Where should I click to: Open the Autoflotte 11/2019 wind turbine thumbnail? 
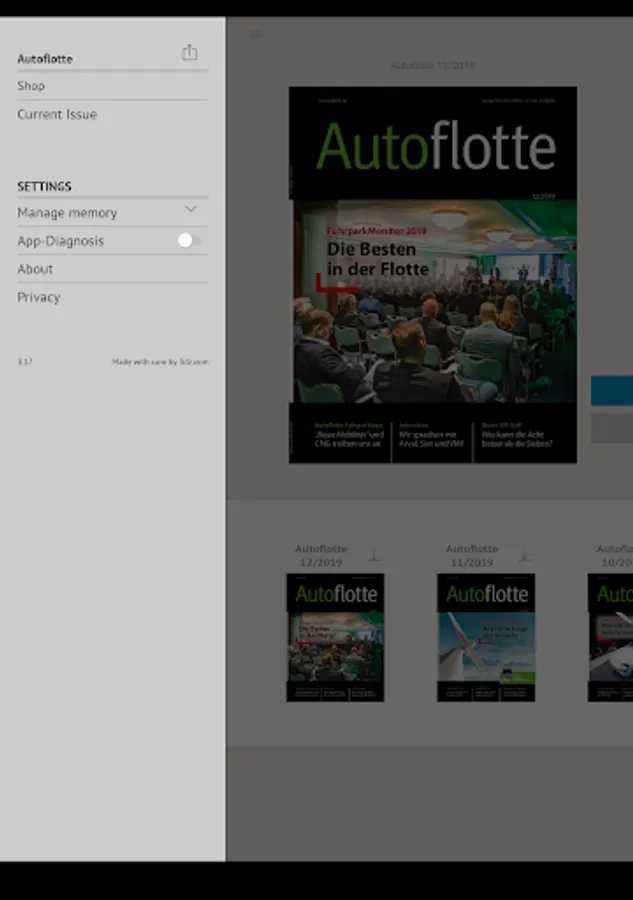point(486,637)
